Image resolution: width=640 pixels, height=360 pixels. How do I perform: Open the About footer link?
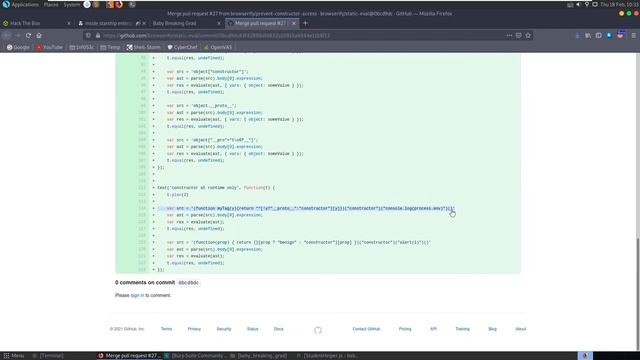point(521,329)
